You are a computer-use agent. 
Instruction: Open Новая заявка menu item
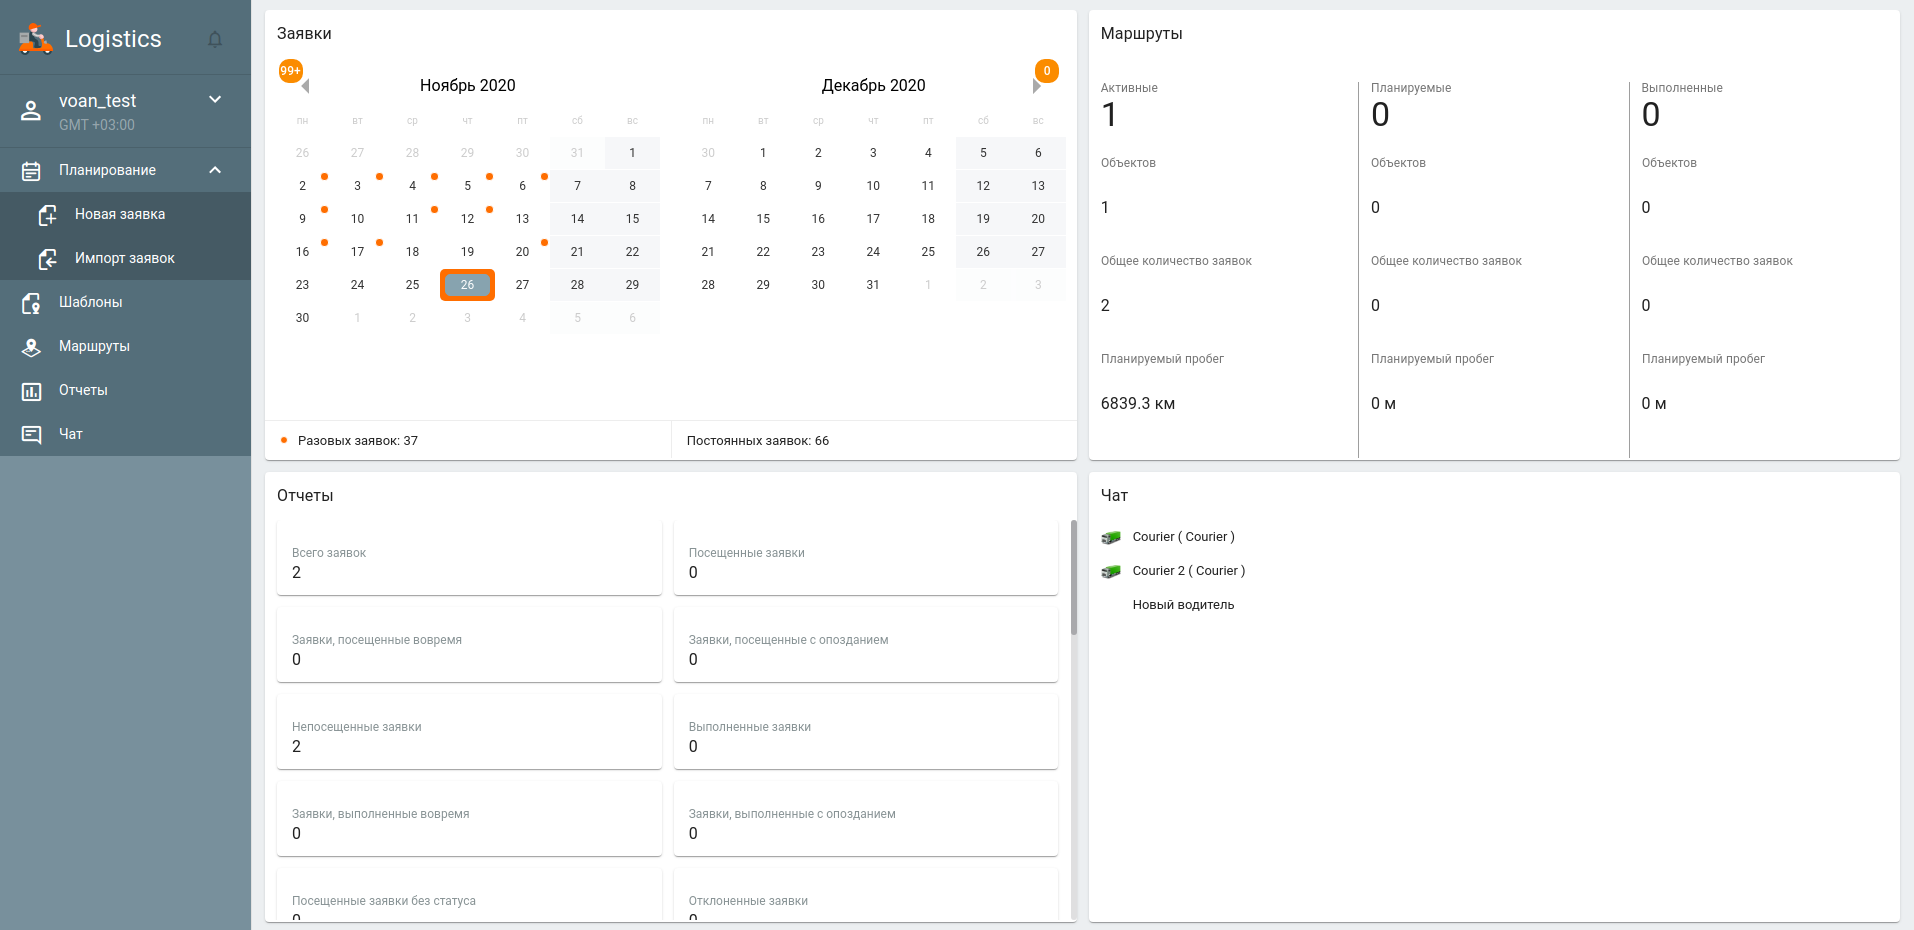(120, 214)
